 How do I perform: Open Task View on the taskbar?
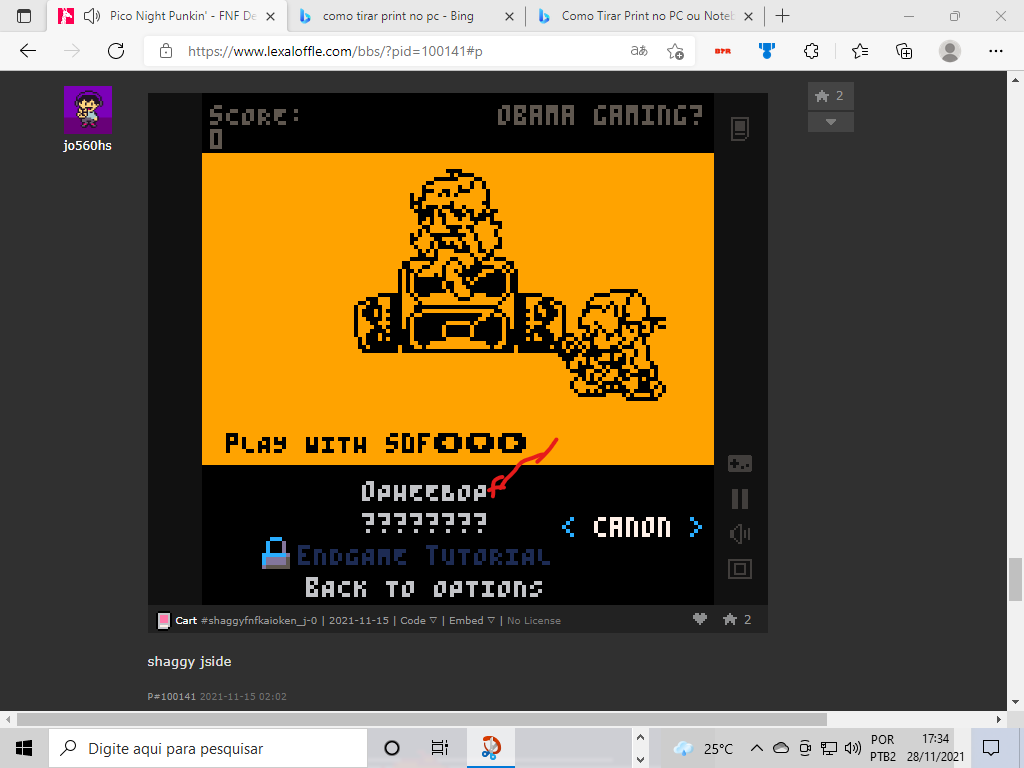[440, 748]
